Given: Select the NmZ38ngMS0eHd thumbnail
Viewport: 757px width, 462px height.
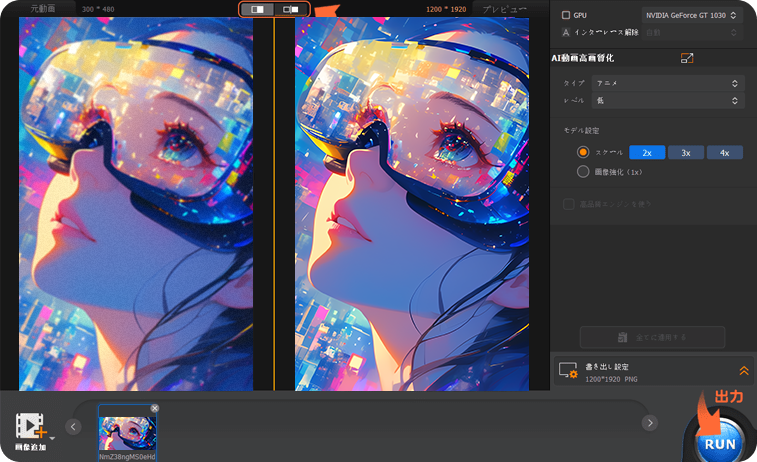Looking at the screenshot, I should tap(127, 433).
